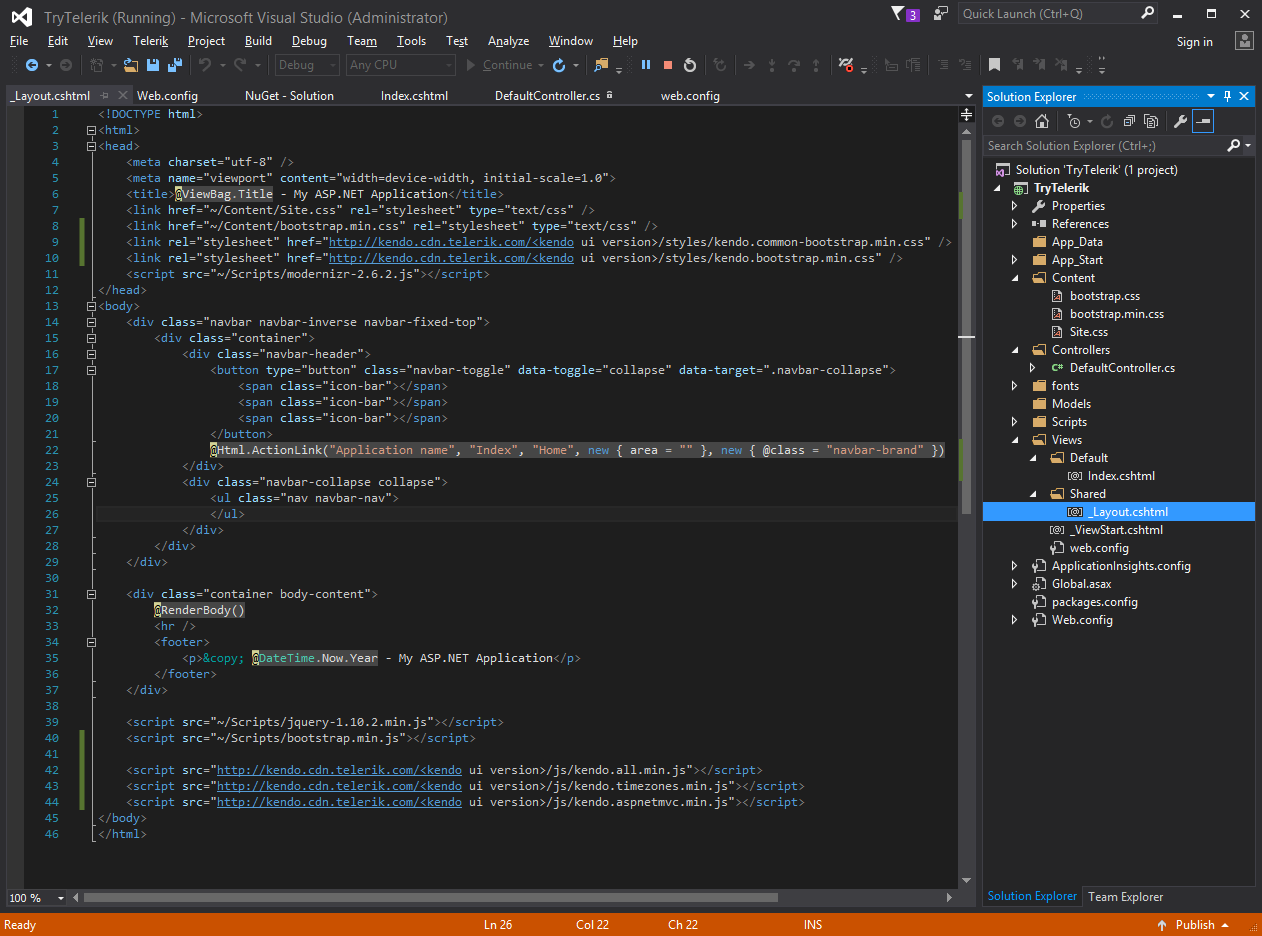Viewport: 1262px width, 936px height.
Task: Pause debugging with Break All button
Action: 646,65
